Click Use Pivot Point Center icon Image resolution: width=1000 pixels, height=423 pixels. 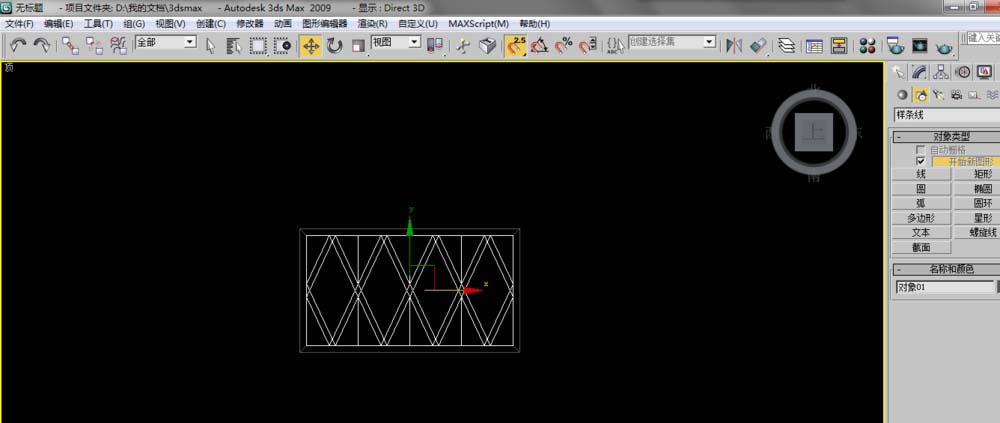click(x=435, y=45)
